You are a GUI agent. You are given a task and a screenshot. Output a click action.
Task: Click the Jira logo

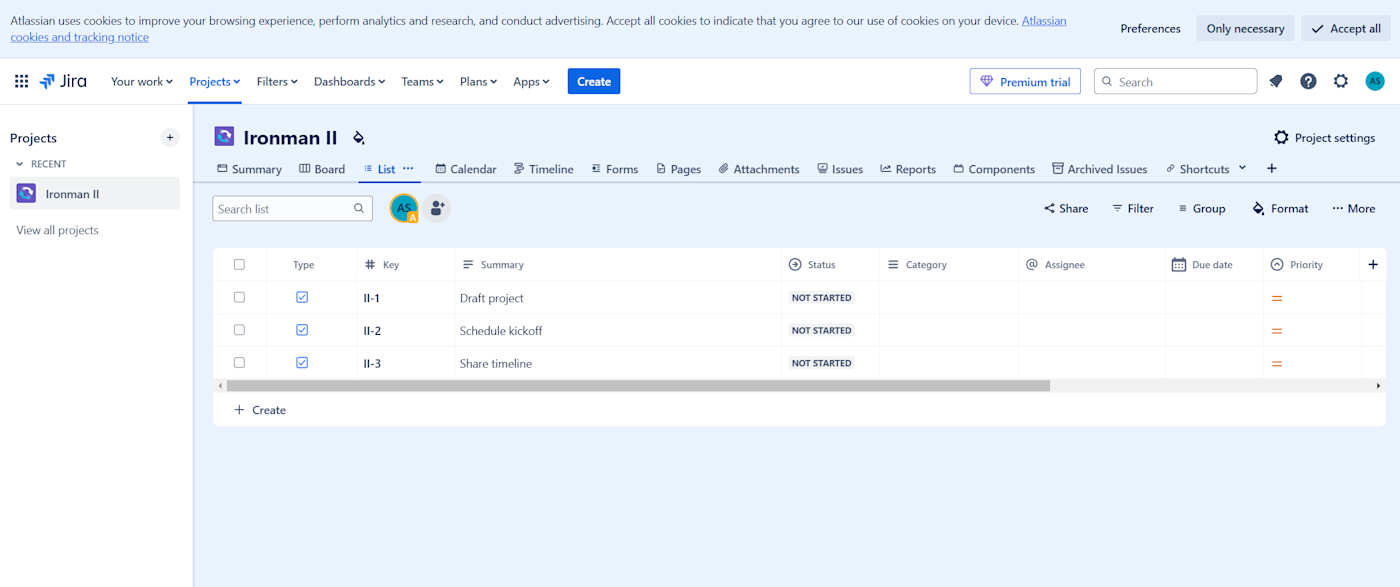click(63, 82)
